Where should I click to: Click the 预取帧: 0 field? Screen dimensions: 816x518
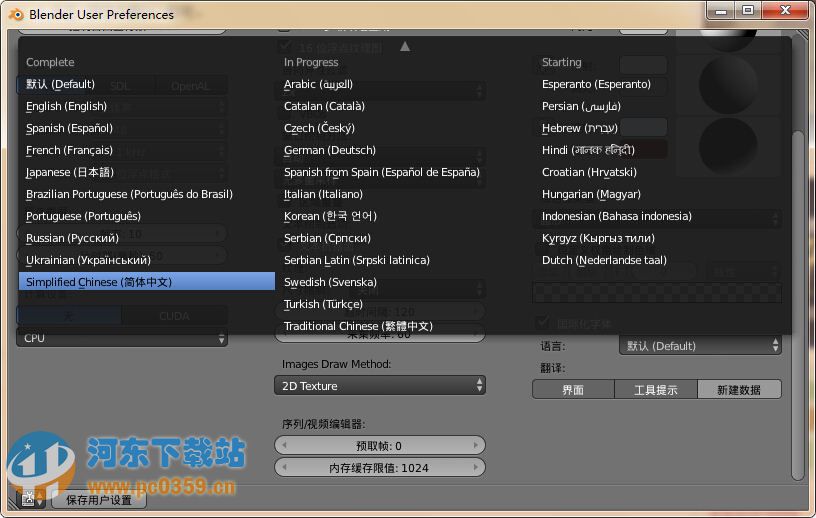[380, 446]
